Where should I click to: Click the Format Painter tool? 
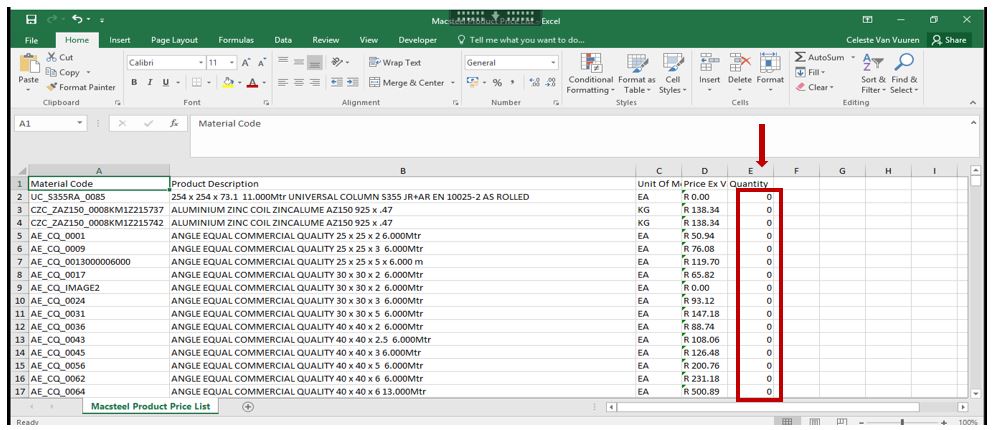pos(80,87)
